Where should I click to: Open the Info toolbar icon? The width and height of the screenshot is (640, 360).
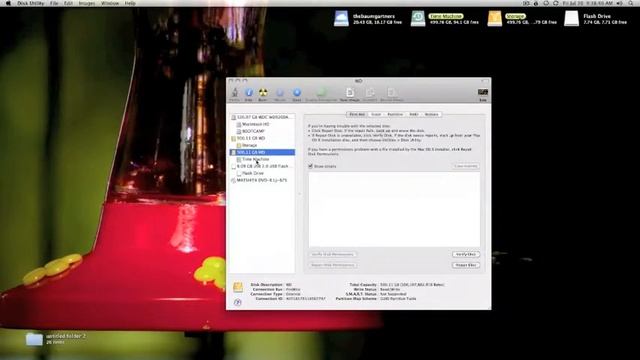(x=249, y=93)
